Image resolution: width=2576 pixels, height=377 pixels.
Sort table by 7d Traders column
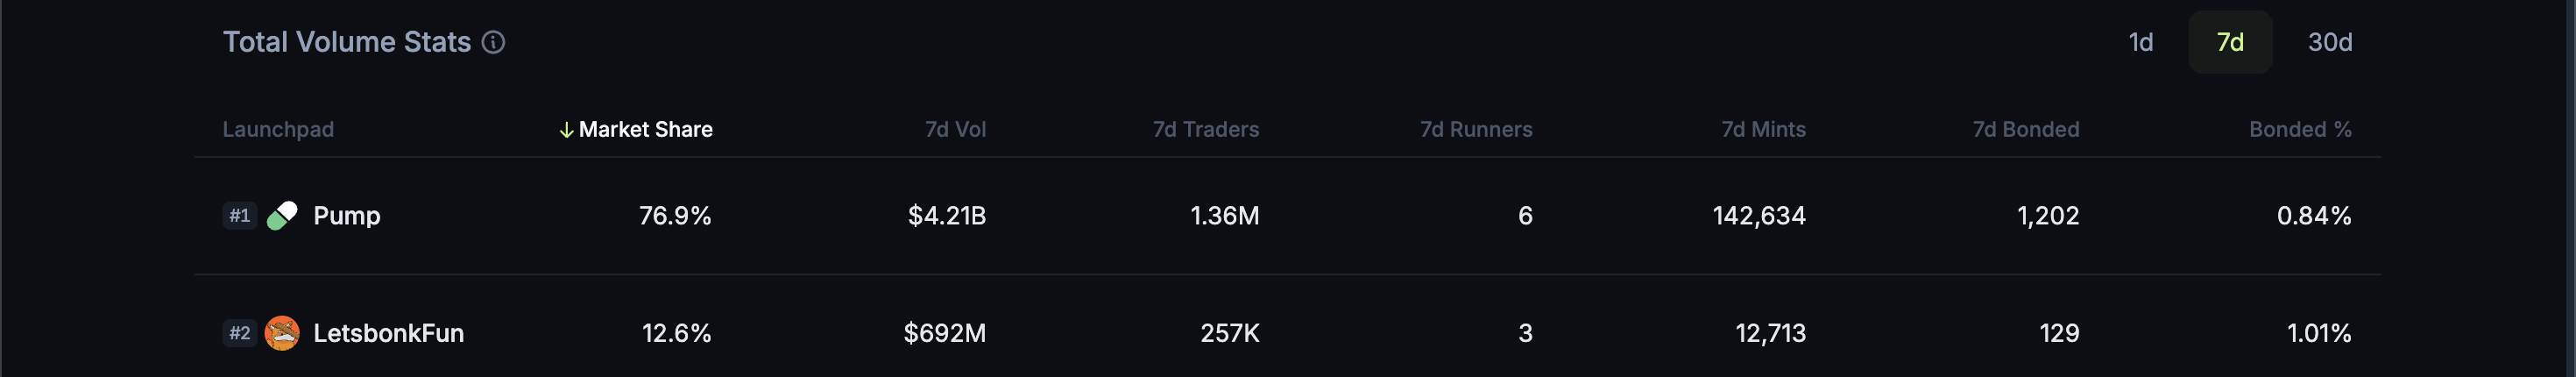pyautogui.click(x=1205, y=130)
